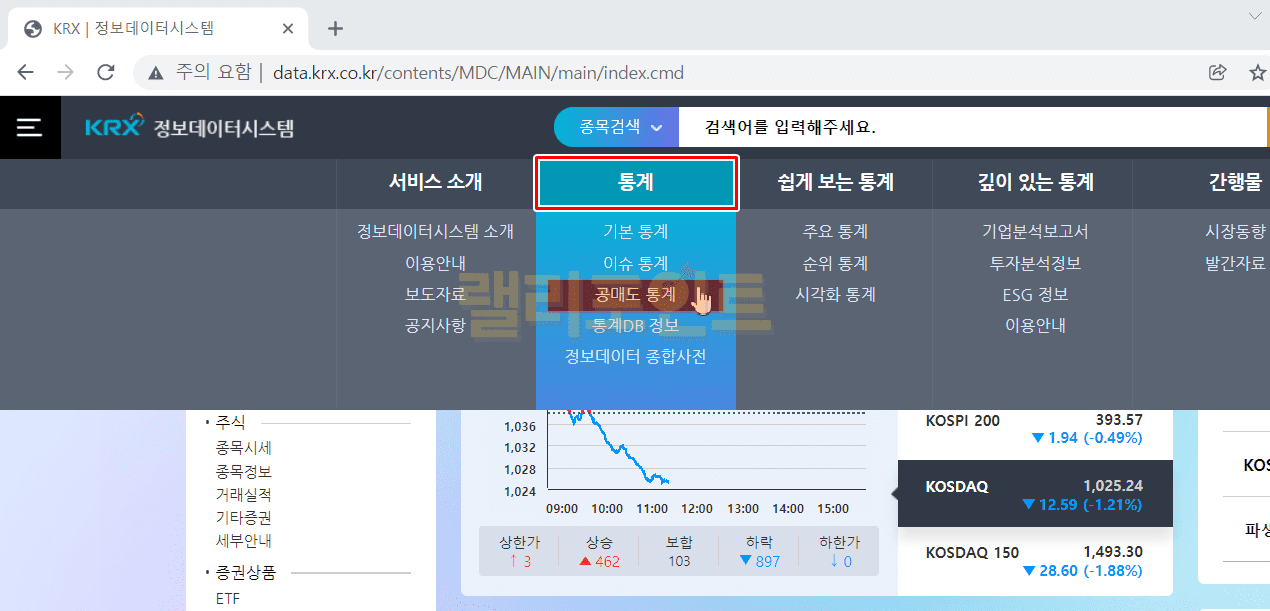Screen dimensions: 1270x611
Task: Click the 종목시세 link under 주식
Action: (x=243, y=448)
